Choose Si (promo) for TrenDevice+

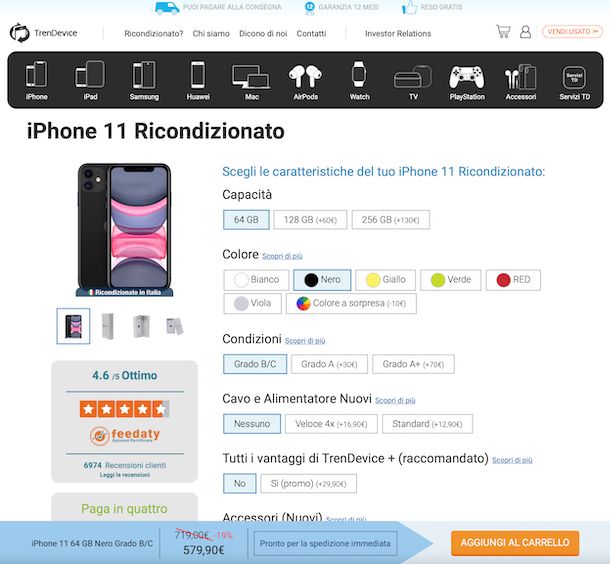[309, 483]
